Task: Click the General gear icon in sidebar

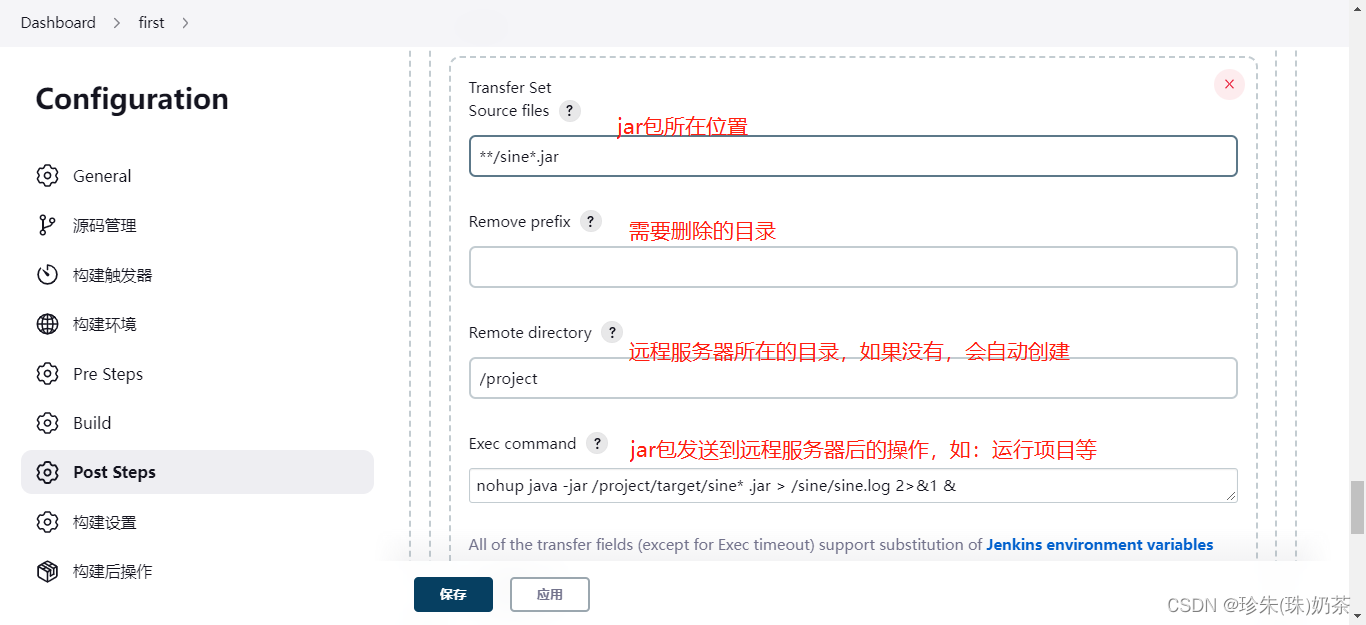Action: (47, 176)
